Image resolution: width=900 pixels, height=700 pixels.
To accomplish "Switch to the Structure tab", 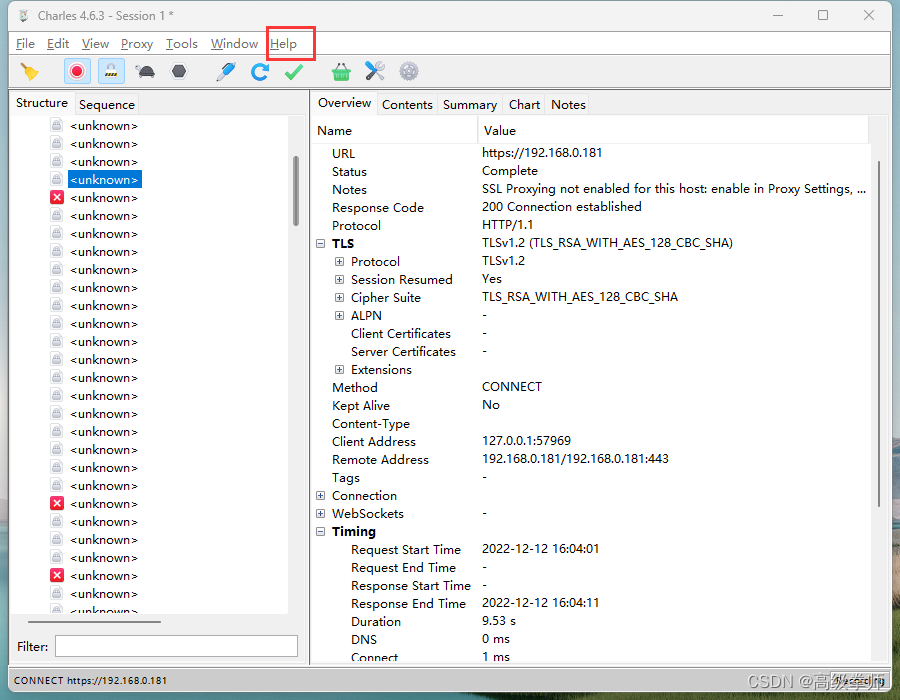I will click(42, 103).
